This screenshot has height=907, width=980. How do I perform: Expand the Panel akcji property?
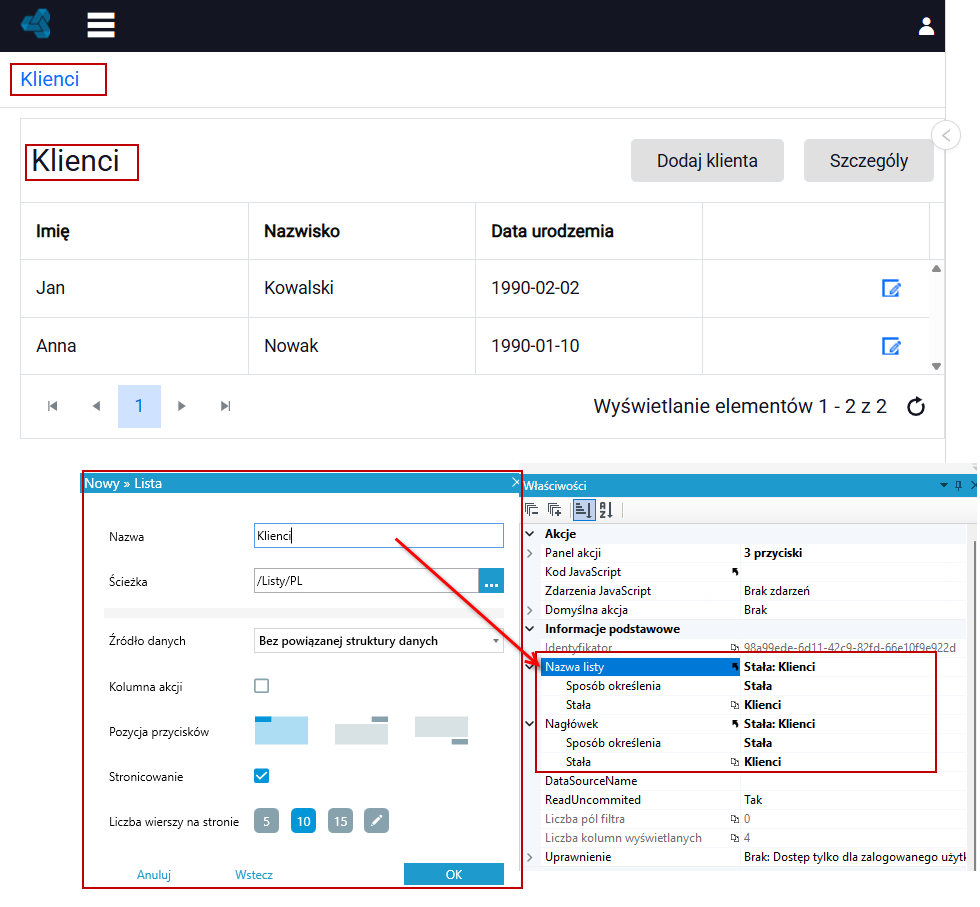point(530,553)
